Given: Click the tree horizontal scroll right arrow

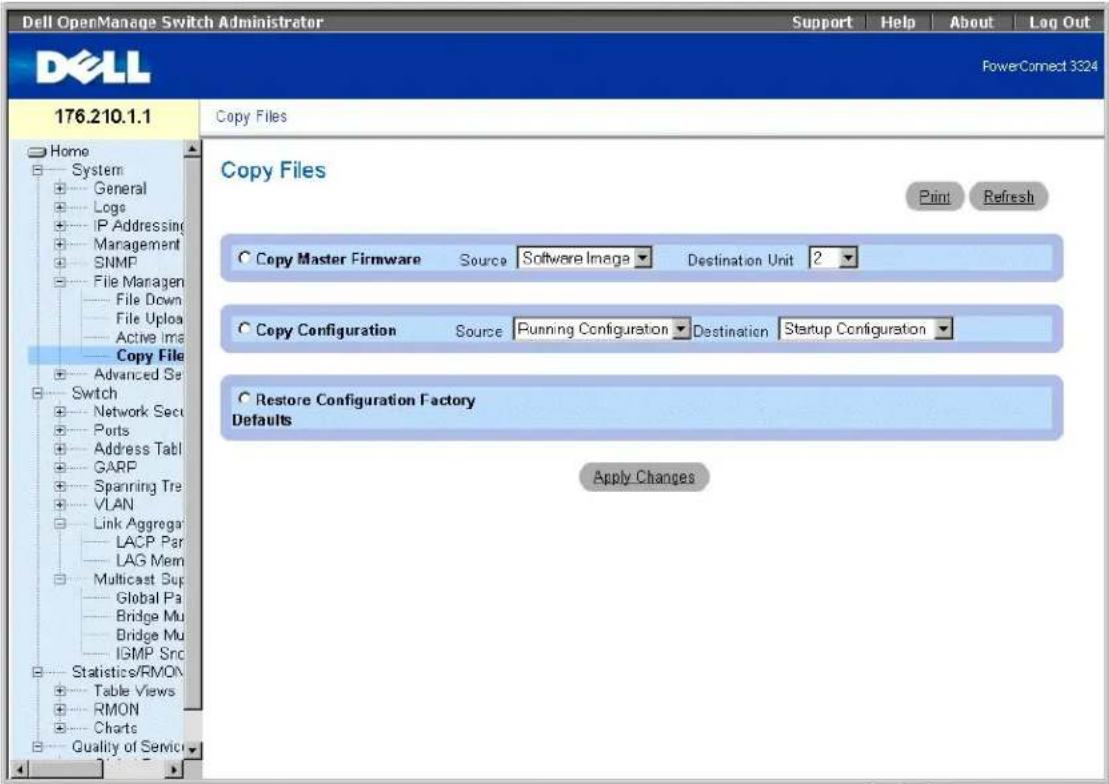Looking at the screenshot, I should click(x=175, y=769).
